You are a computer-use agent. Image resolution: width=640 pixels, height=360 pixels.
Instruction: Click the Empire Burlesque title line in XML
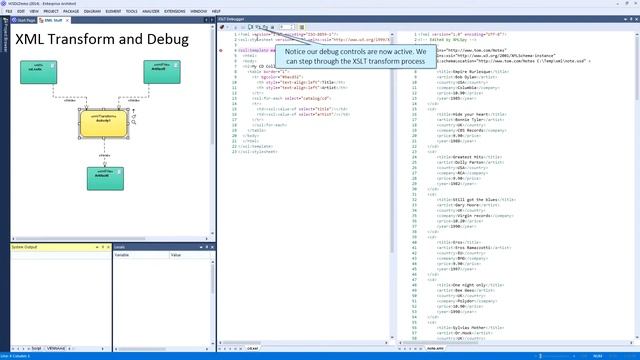473,72
